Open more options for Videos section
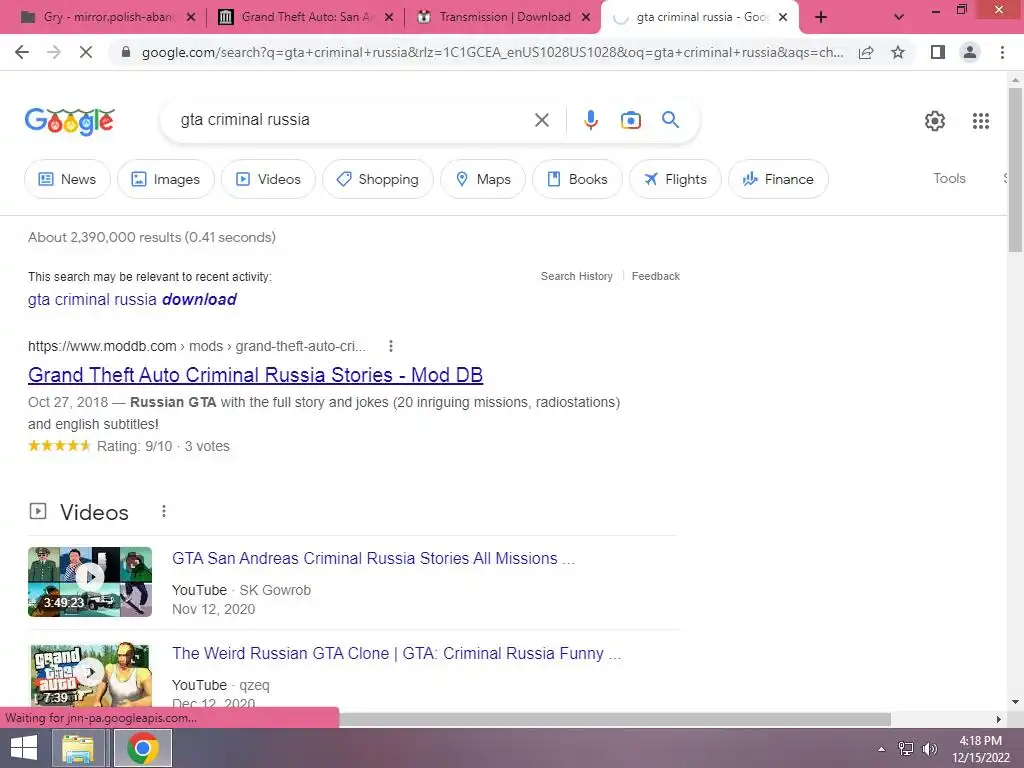1024x768 pixels. [x=163, y=511]
